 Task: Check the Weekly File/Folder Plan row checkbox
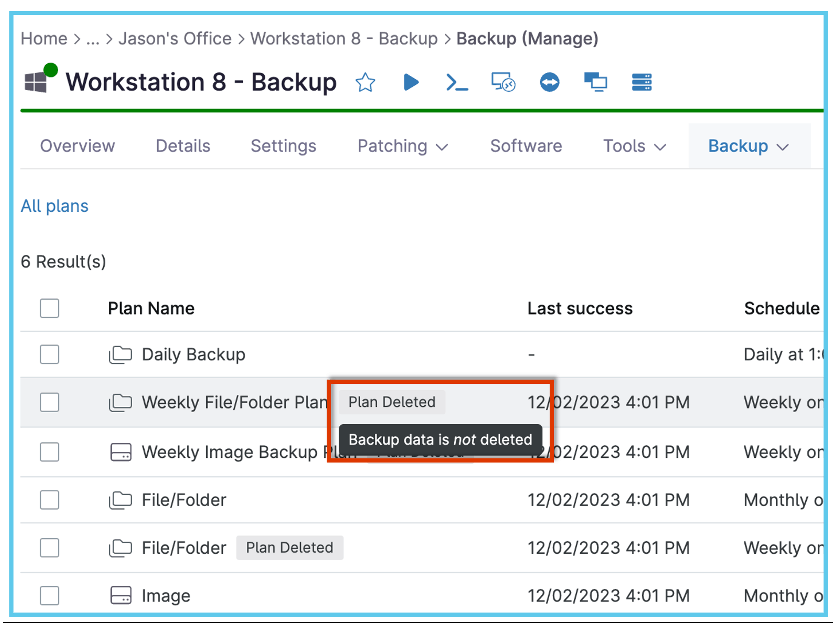click(x=49, y=402)
